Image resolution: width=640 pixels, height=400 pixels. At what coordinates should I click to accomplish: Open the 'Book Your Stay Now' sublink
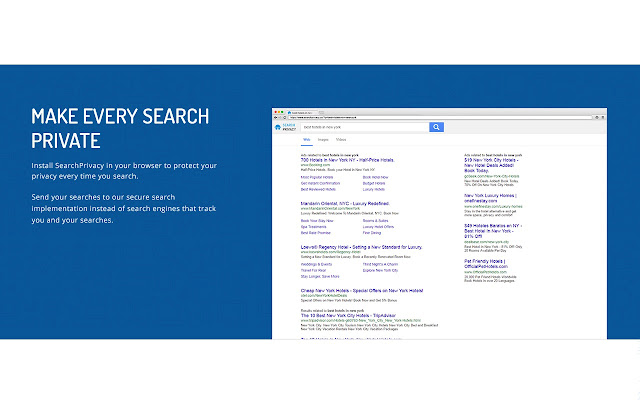coord(317,221)
